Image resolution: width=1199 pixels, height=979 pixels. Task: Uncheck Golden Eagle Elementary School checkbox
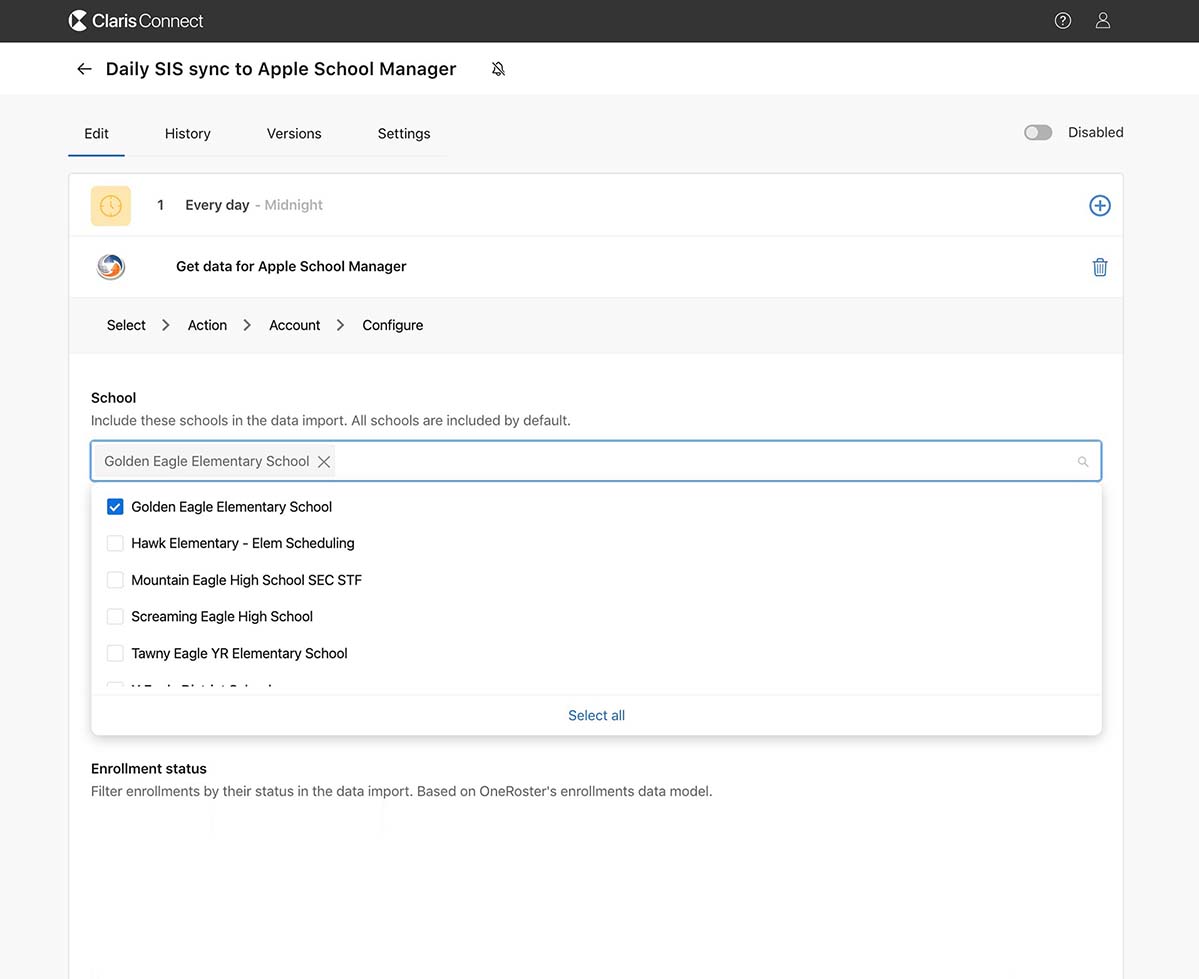(115, 506)
